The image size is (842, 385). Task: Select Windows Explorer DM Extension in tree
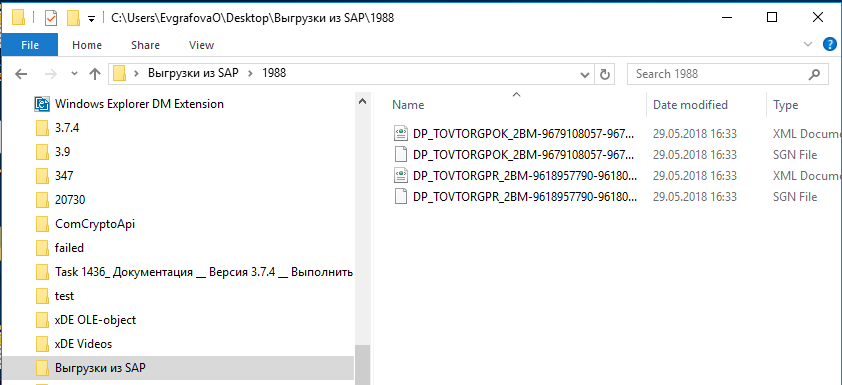pos(139,104)
